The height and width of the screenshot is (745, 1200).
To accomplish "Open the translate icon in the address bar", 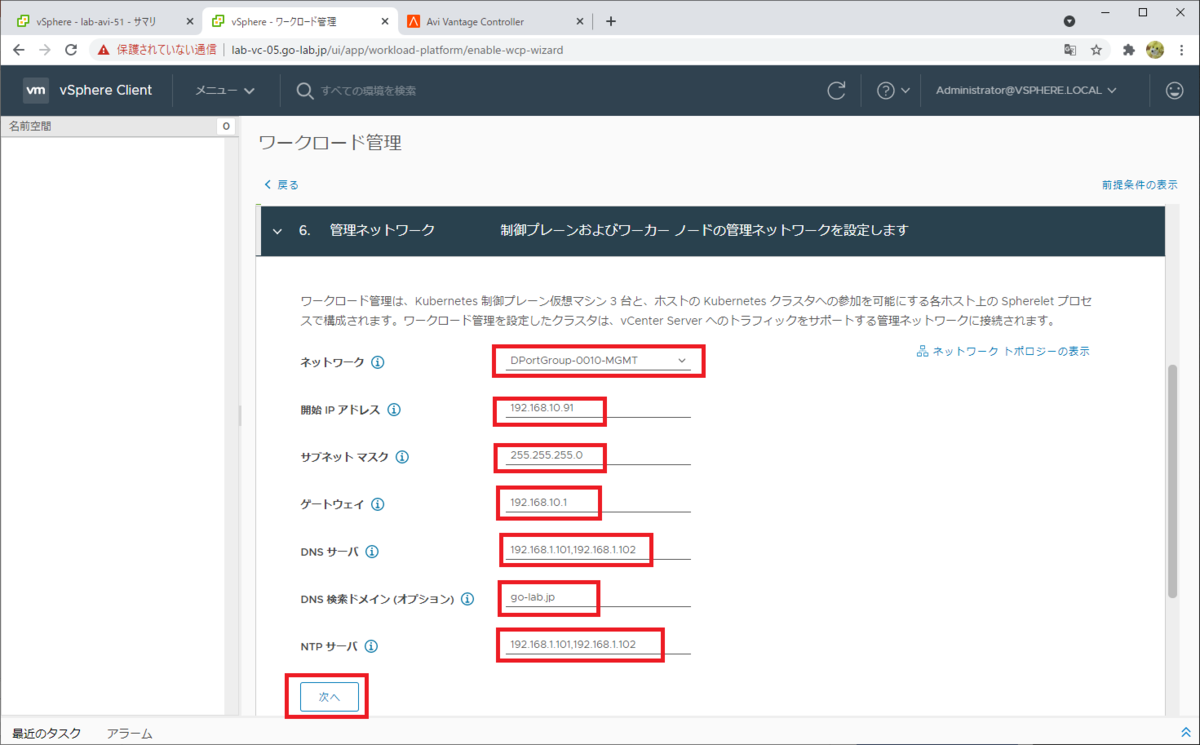I will point(1069,47).
